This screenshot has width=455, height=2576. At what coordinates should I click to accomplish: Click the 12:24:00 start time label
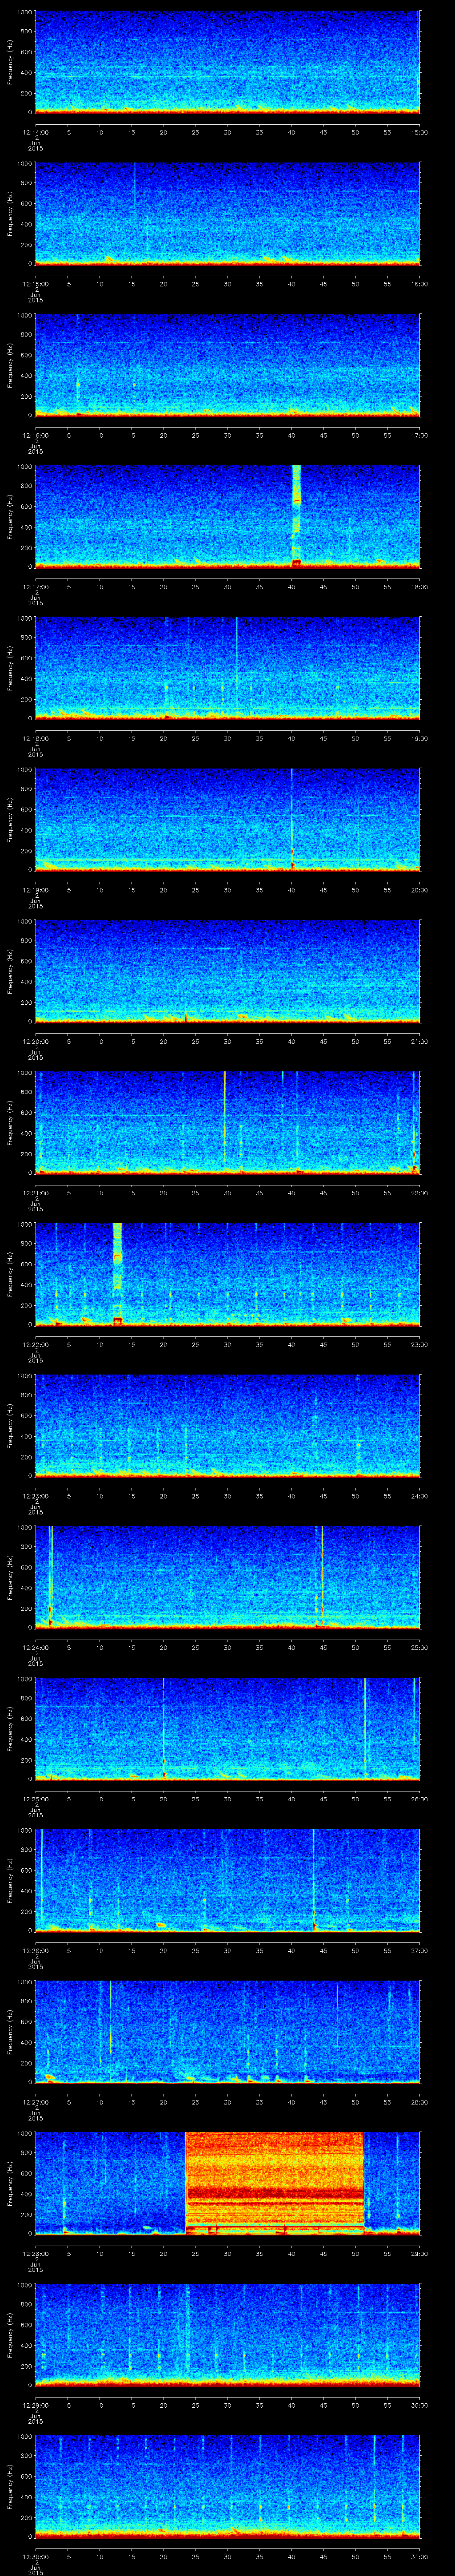coord(35,1647)
